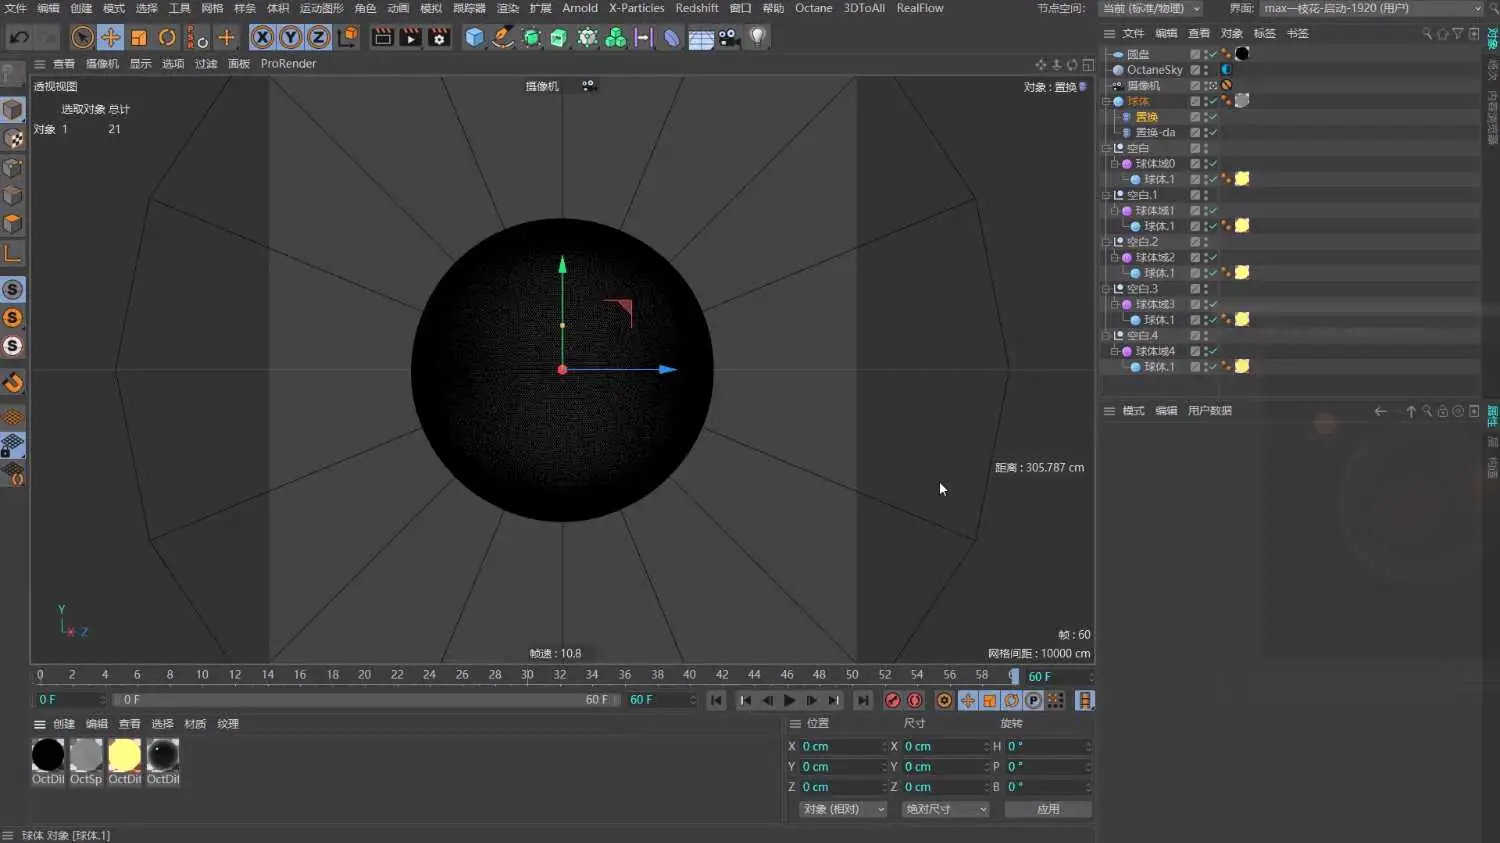The width and height of the screenshot is (1500, 843).
Task: Collapse the 球体 object hierarchy
Action: click(1106, 101)
